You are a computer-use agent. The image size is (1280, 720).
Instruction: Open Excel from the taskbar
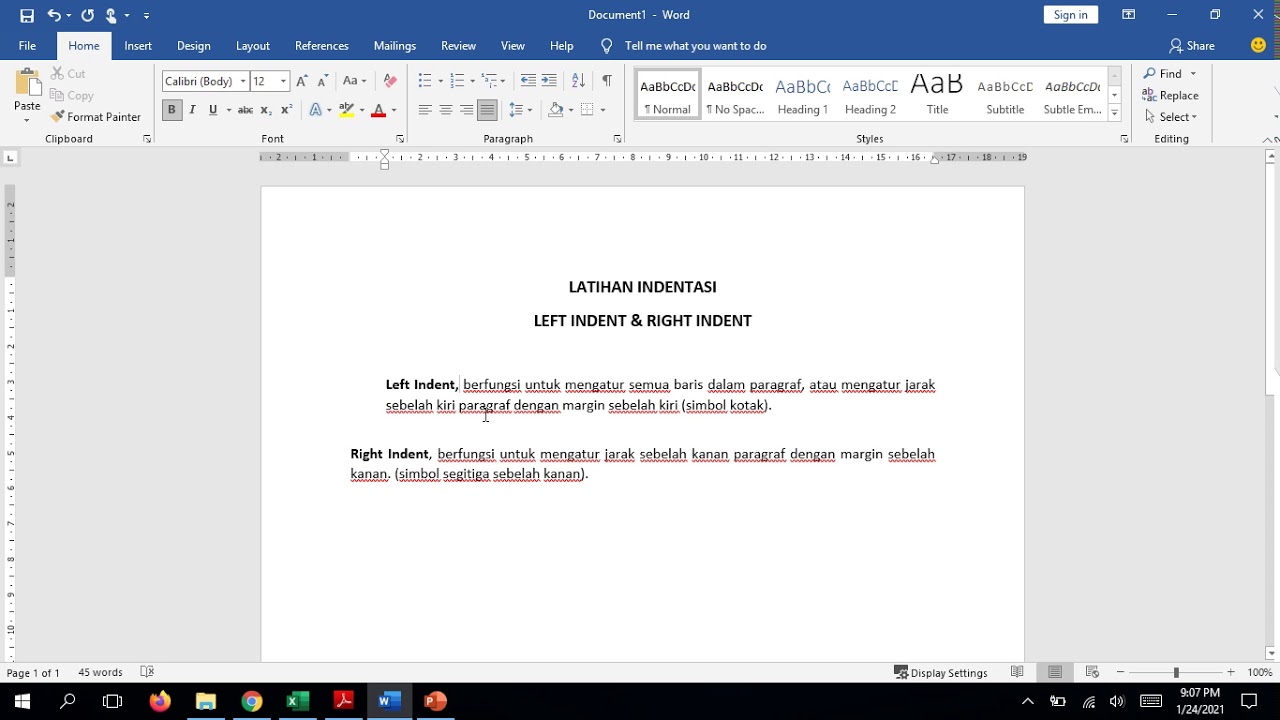[x=297, y=701]
